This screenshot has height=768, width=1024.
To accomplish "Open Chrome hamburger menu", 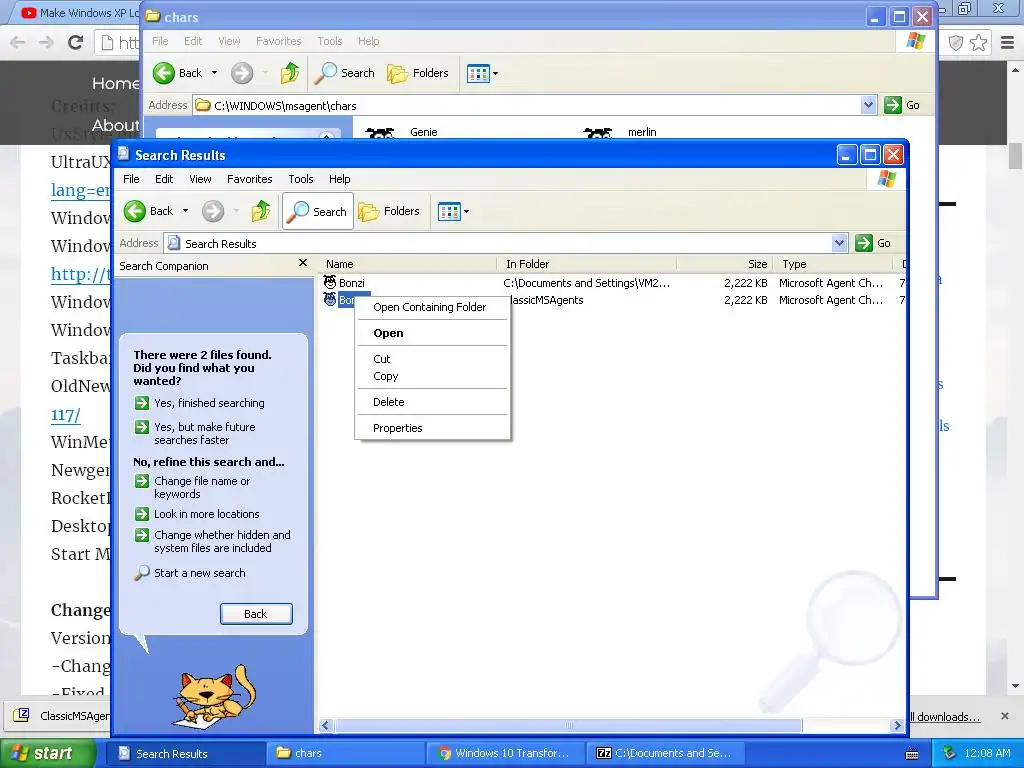I will [x=1008, y=43].
